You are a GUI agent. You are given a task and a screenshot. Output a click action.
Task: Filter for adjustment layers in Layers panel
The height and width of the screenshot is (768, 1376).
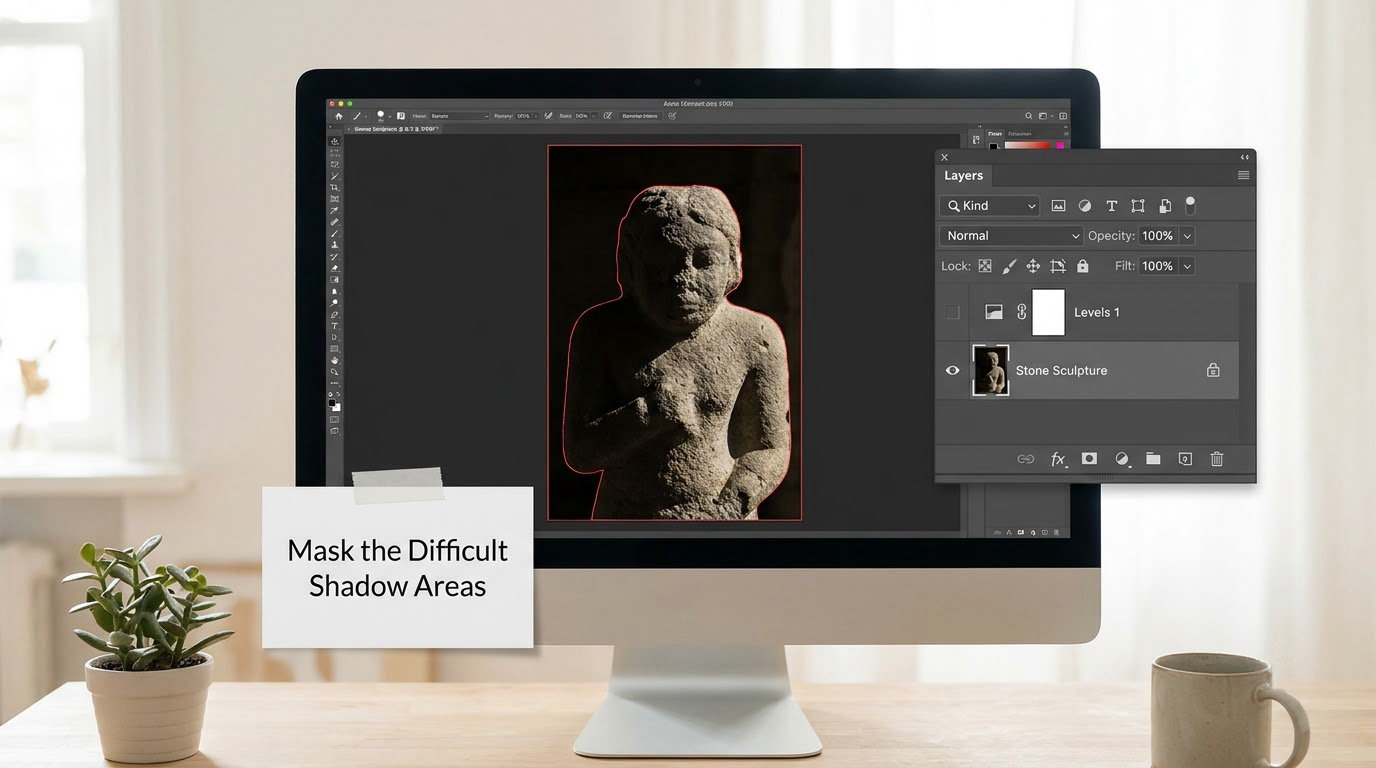[1085, 206]
